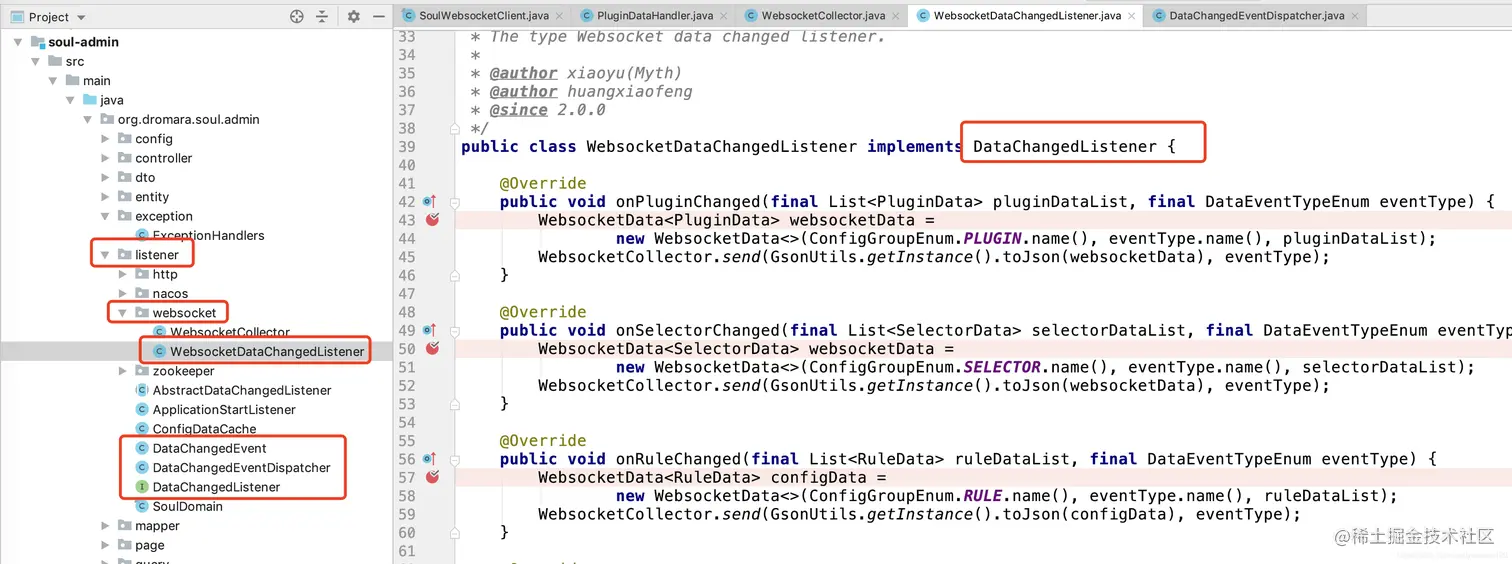
Task: Collapse the soul-admin module node
Action: coord(19,42)
